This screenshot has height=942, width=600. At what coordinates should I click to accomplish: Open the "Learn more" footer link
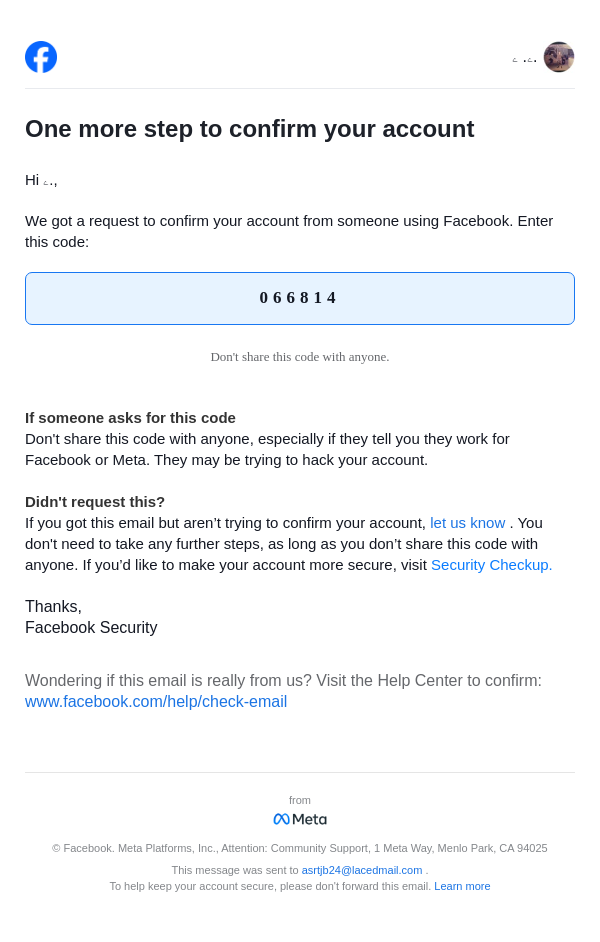(x=462, y=886)
